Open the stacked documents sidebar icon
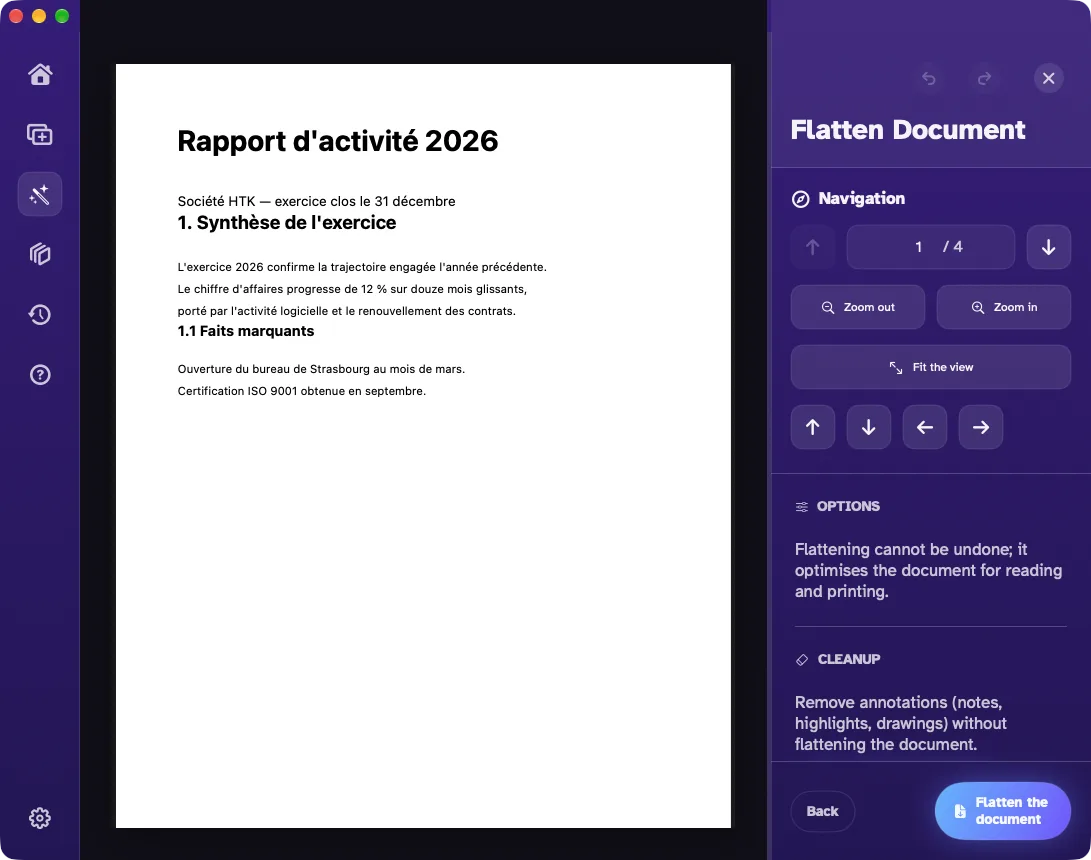Viewport: 1091px width, 860px height. [40, 254]
